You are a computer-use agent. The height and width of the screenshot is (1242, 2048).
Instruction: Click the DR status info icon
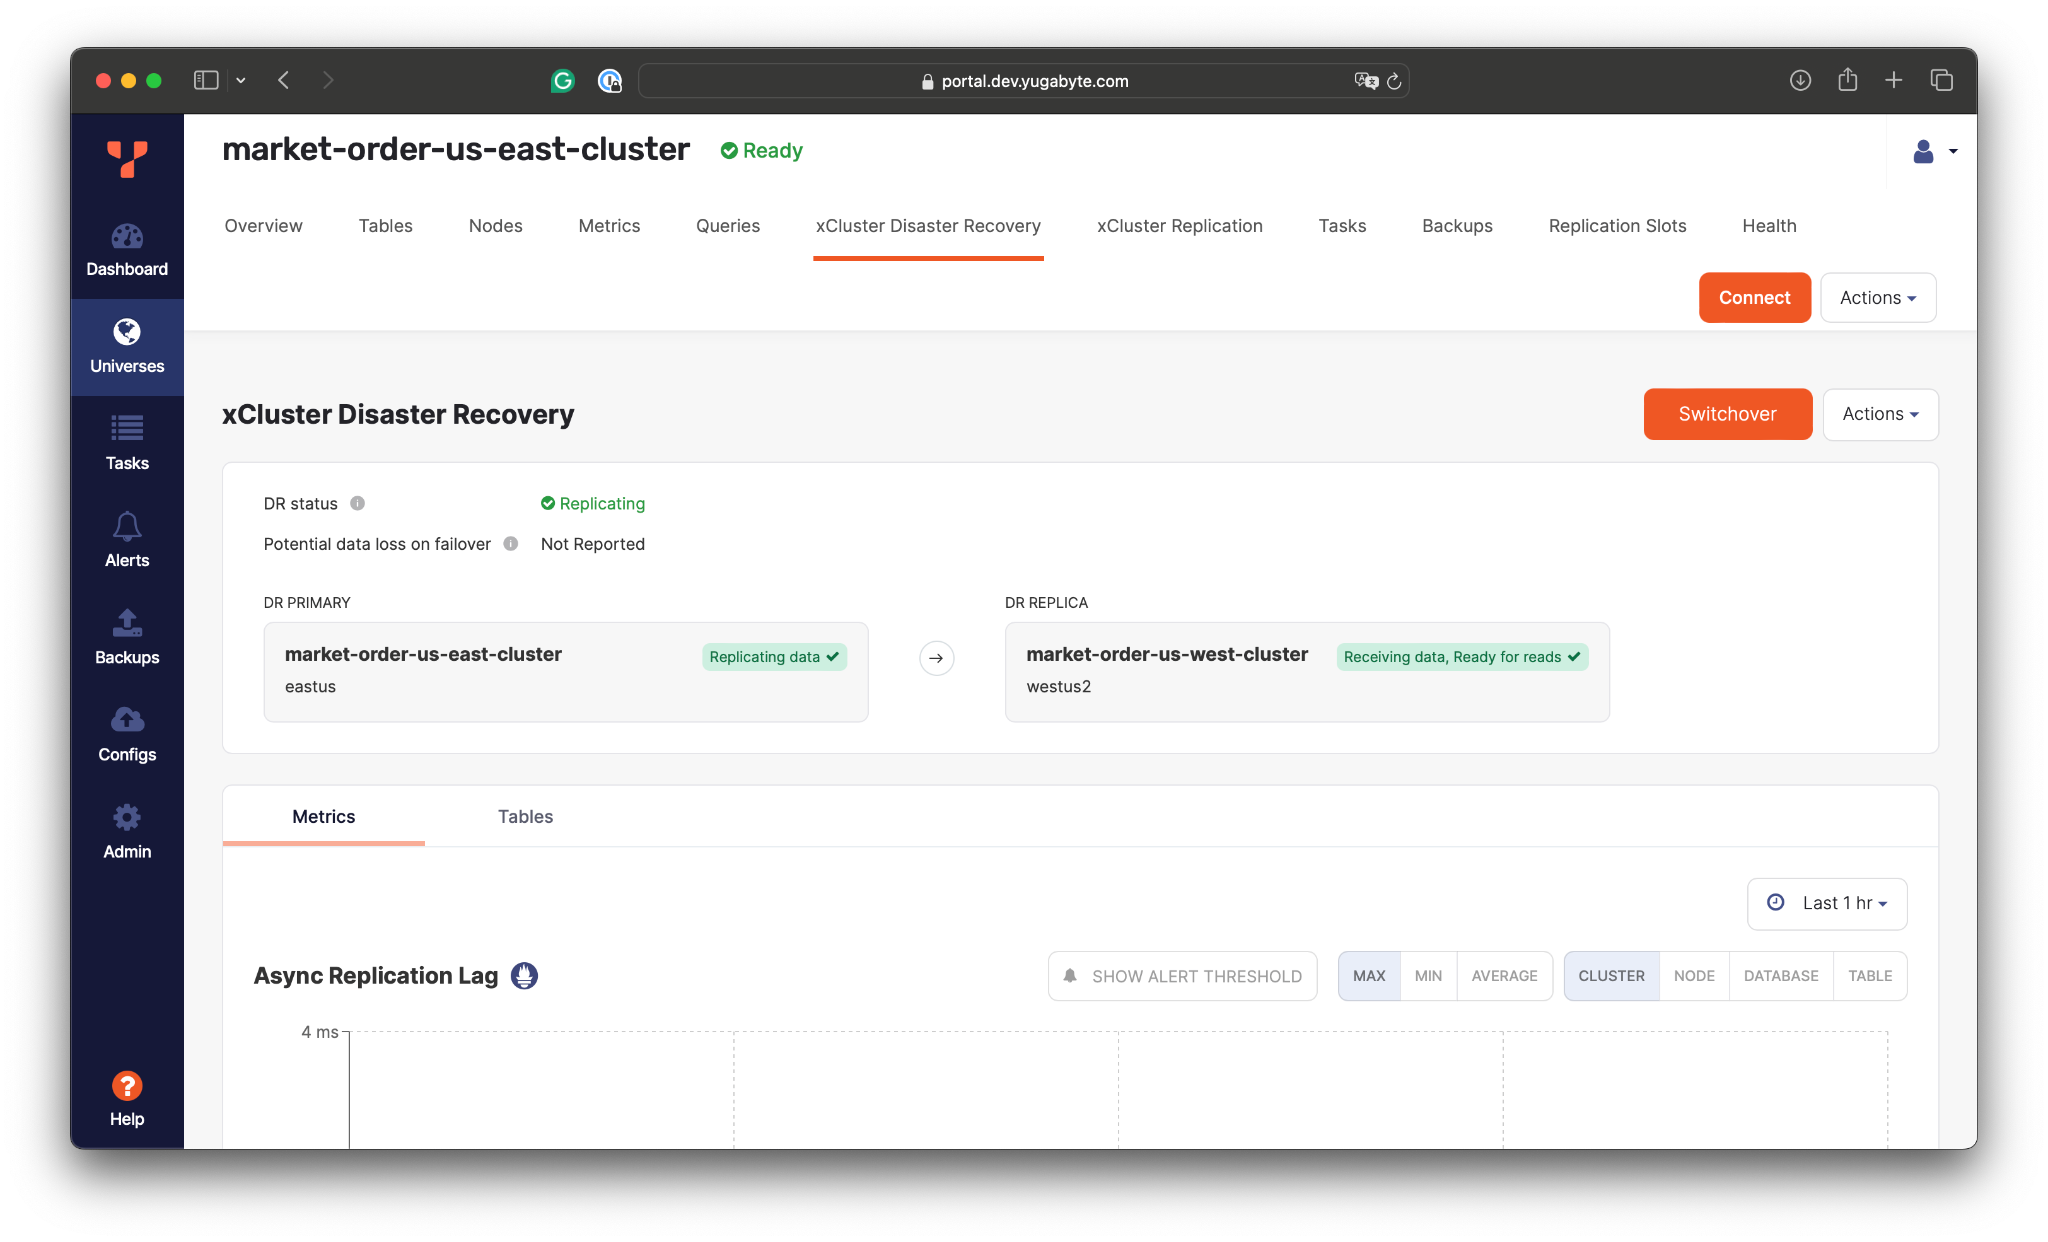[x=357, y=504]
